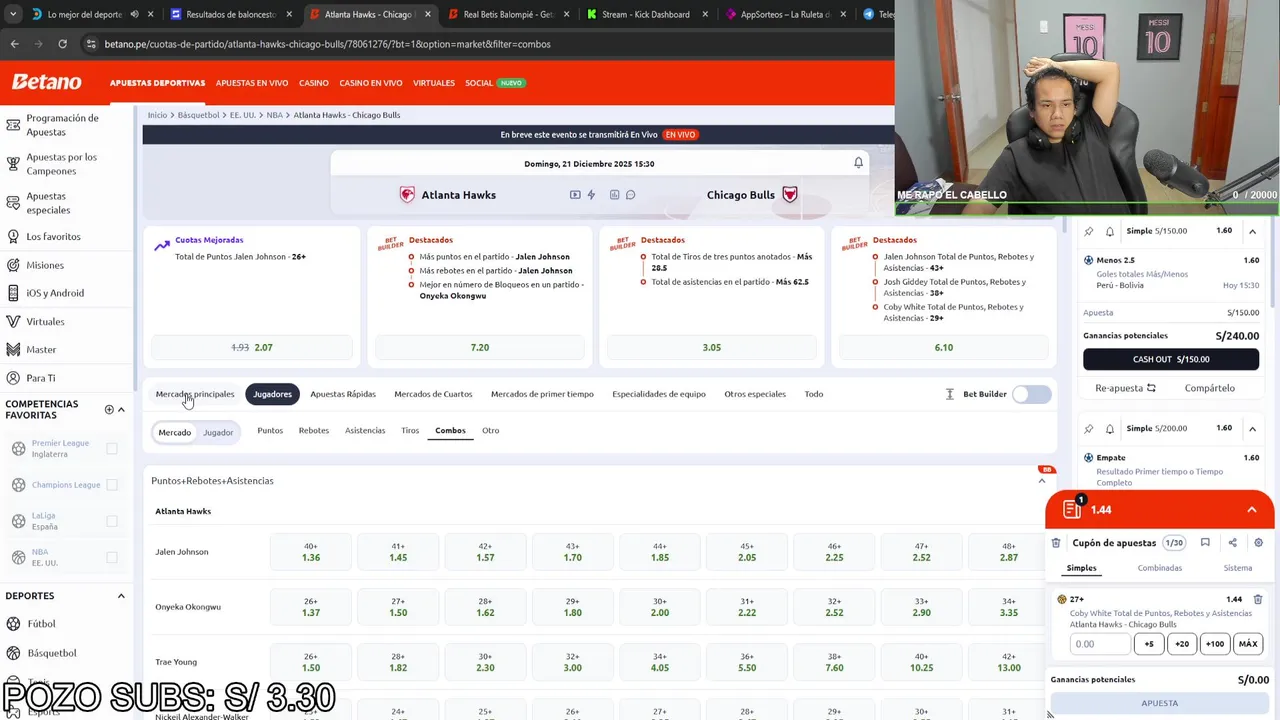Select the Mercados de Cuartos tab

[433, 394]
